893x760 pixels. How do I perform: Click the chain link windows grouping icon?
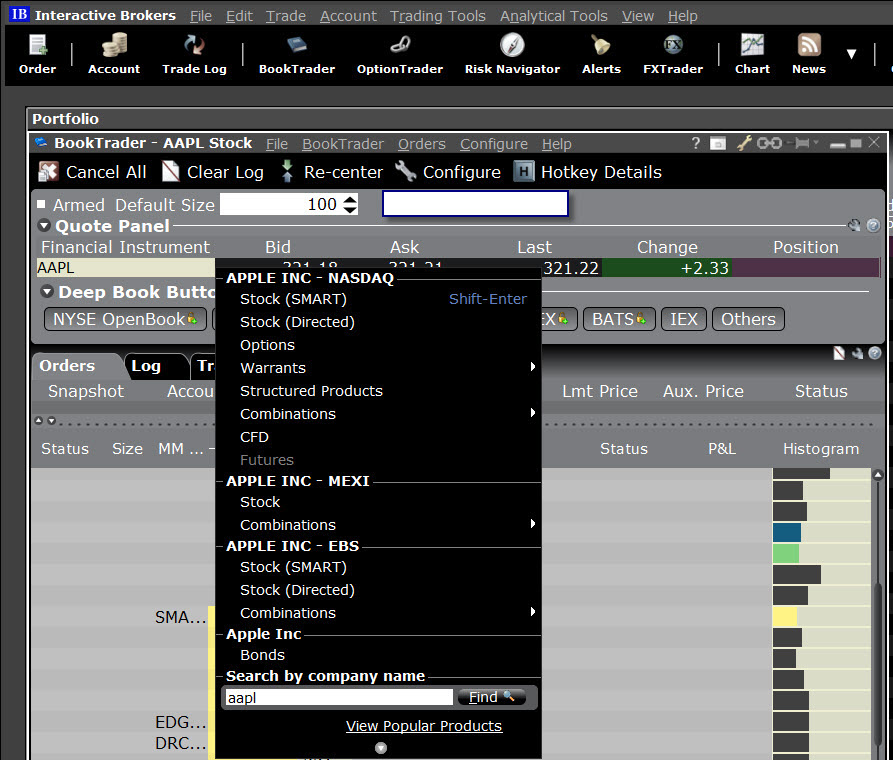(769, 143)
